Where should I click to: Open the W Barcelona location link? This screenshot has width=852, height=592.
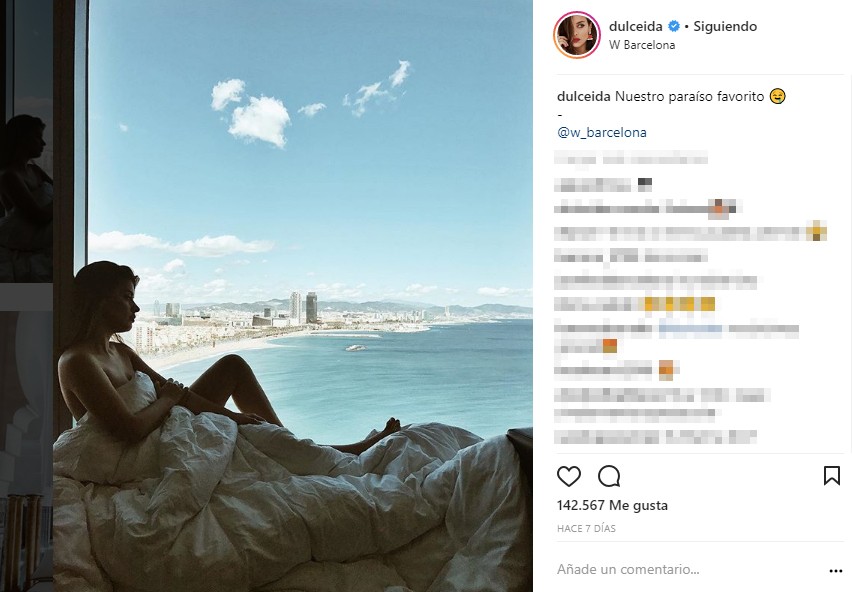pyautogui.click(x=642, y=45)
